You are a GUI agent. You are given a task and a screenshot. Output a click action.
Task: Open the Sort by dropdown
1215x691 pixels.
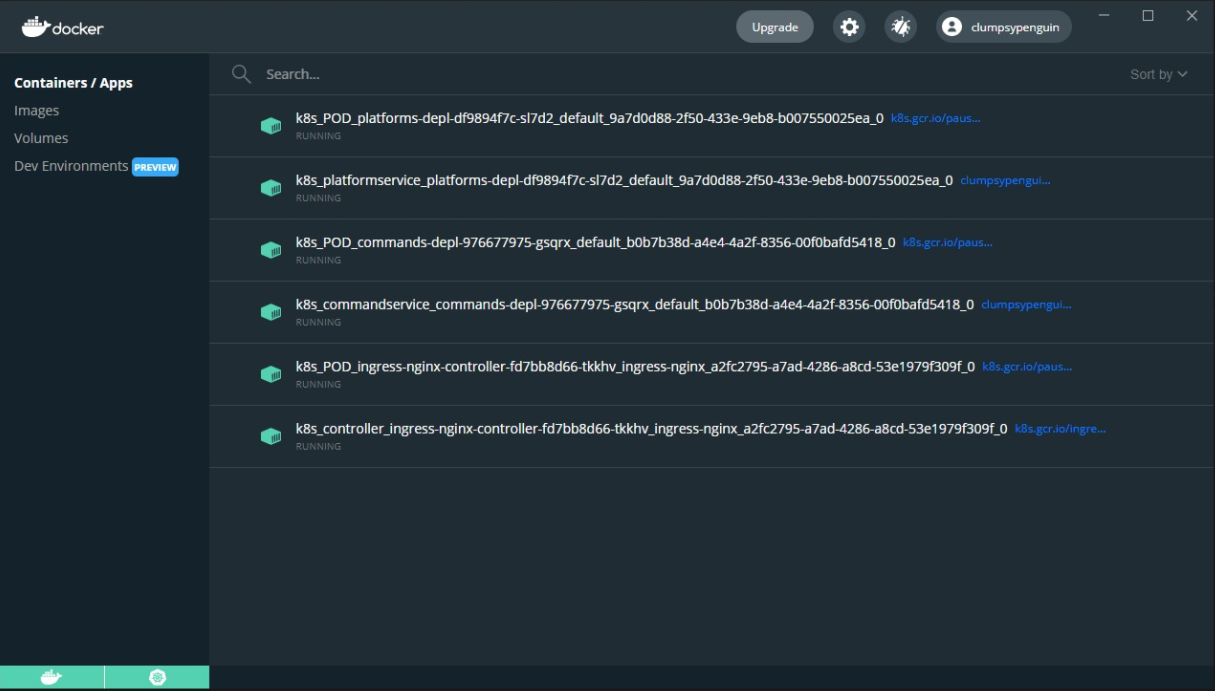(x=1159, y=74)
